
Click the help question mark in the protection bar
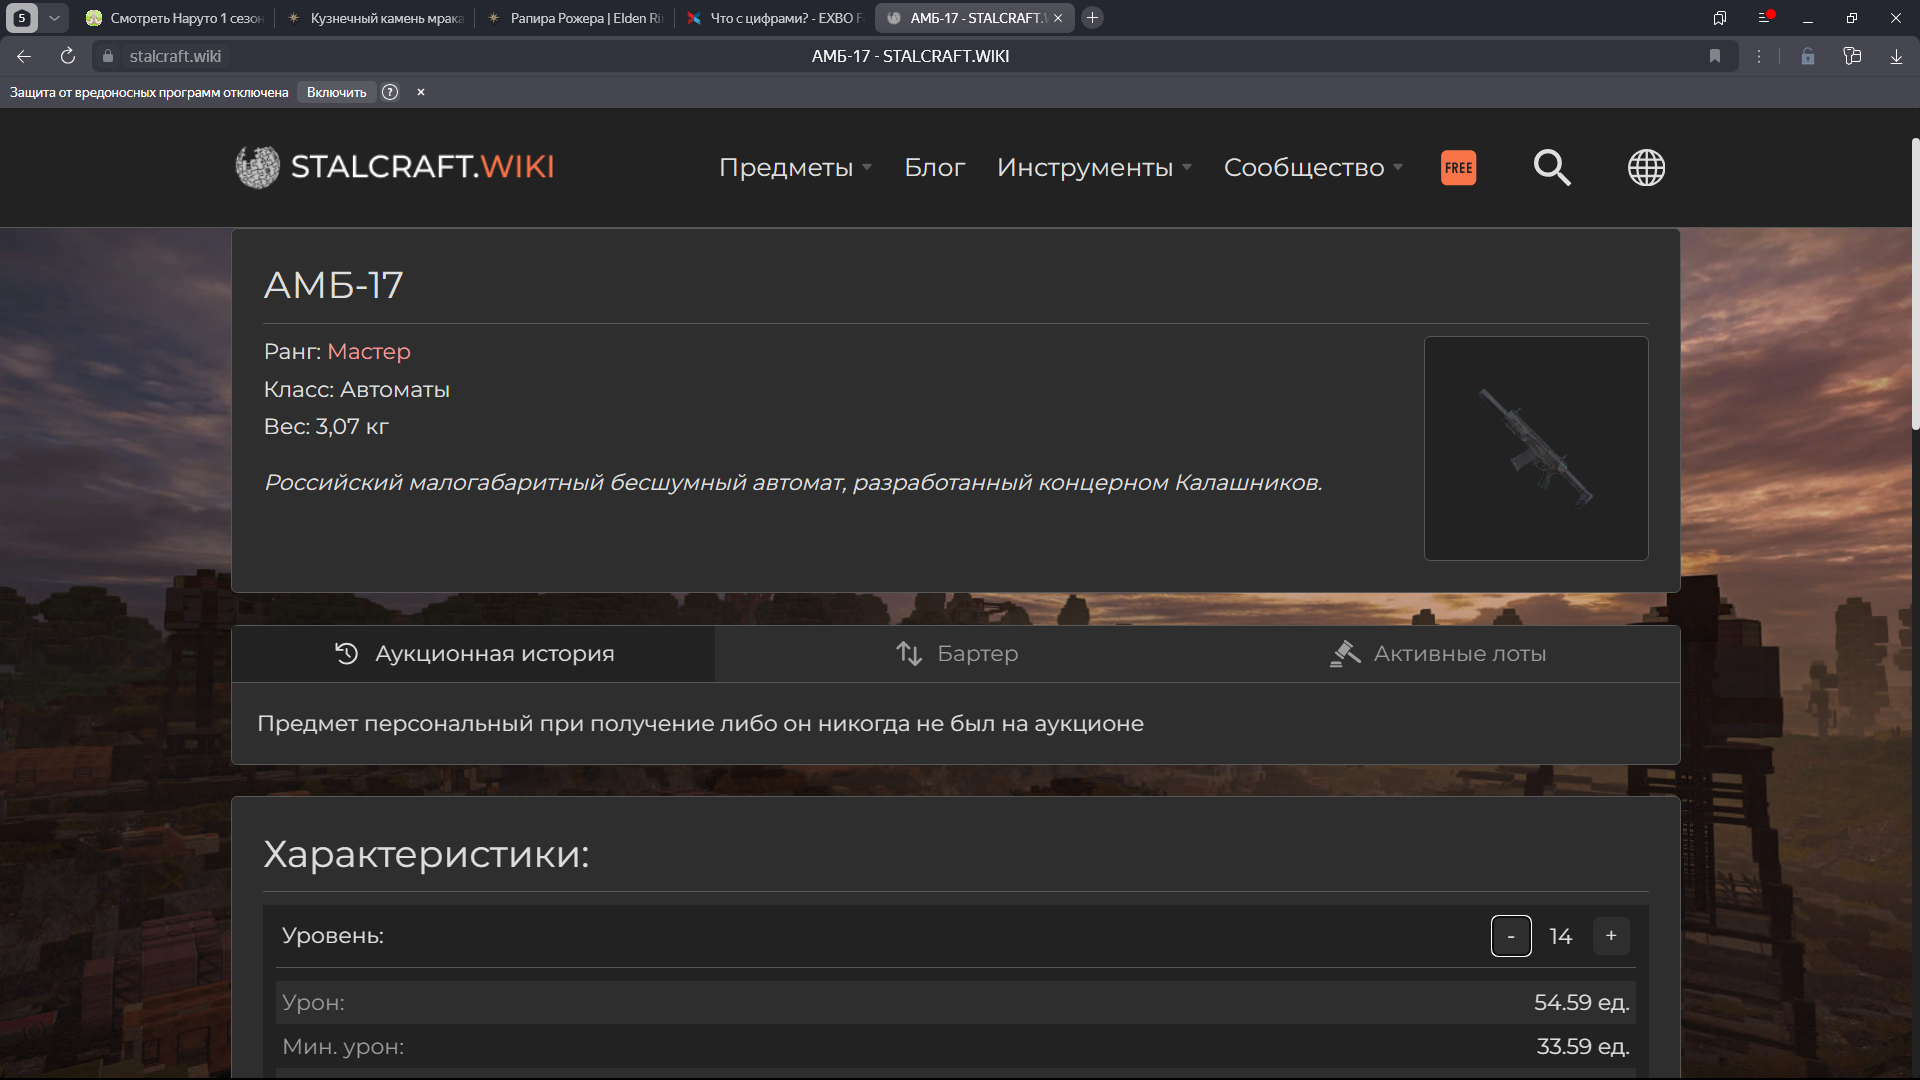[x=390, y=92]
